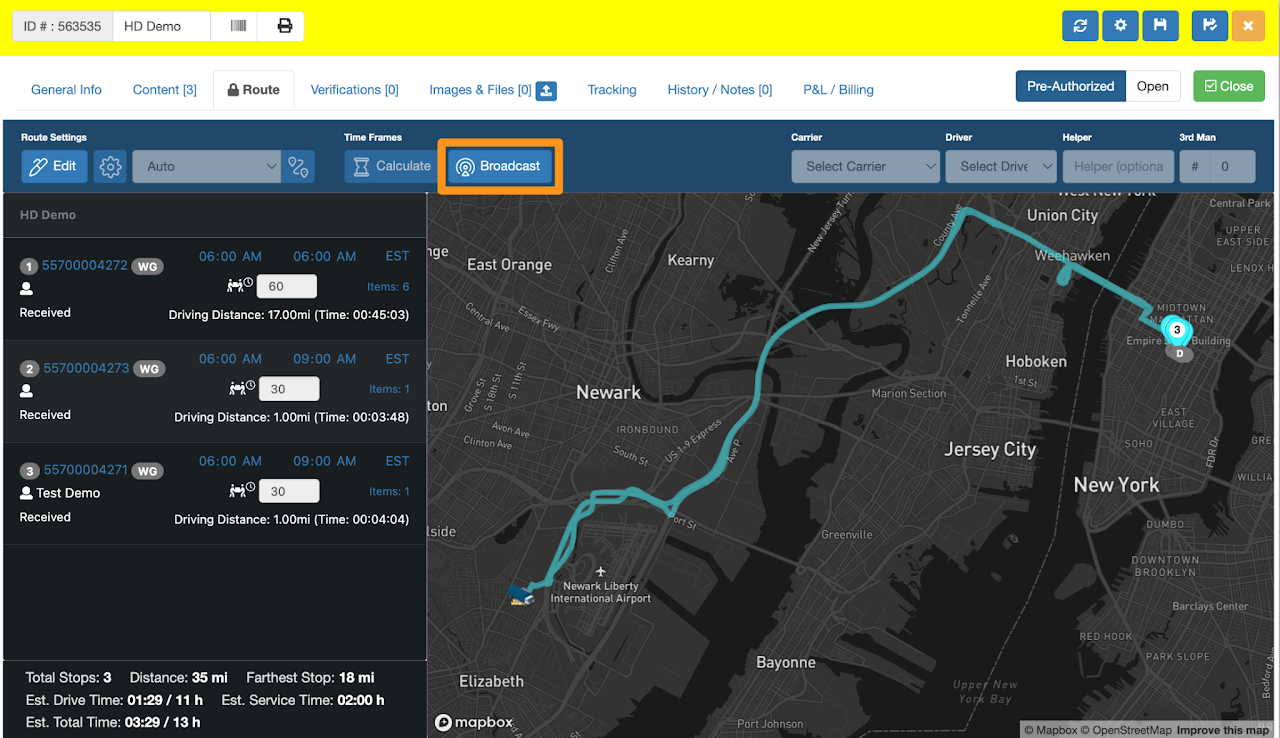Click the Mapbox logo on the map
The height and width of the screenshot is (738, 1280).
(474, 722)
